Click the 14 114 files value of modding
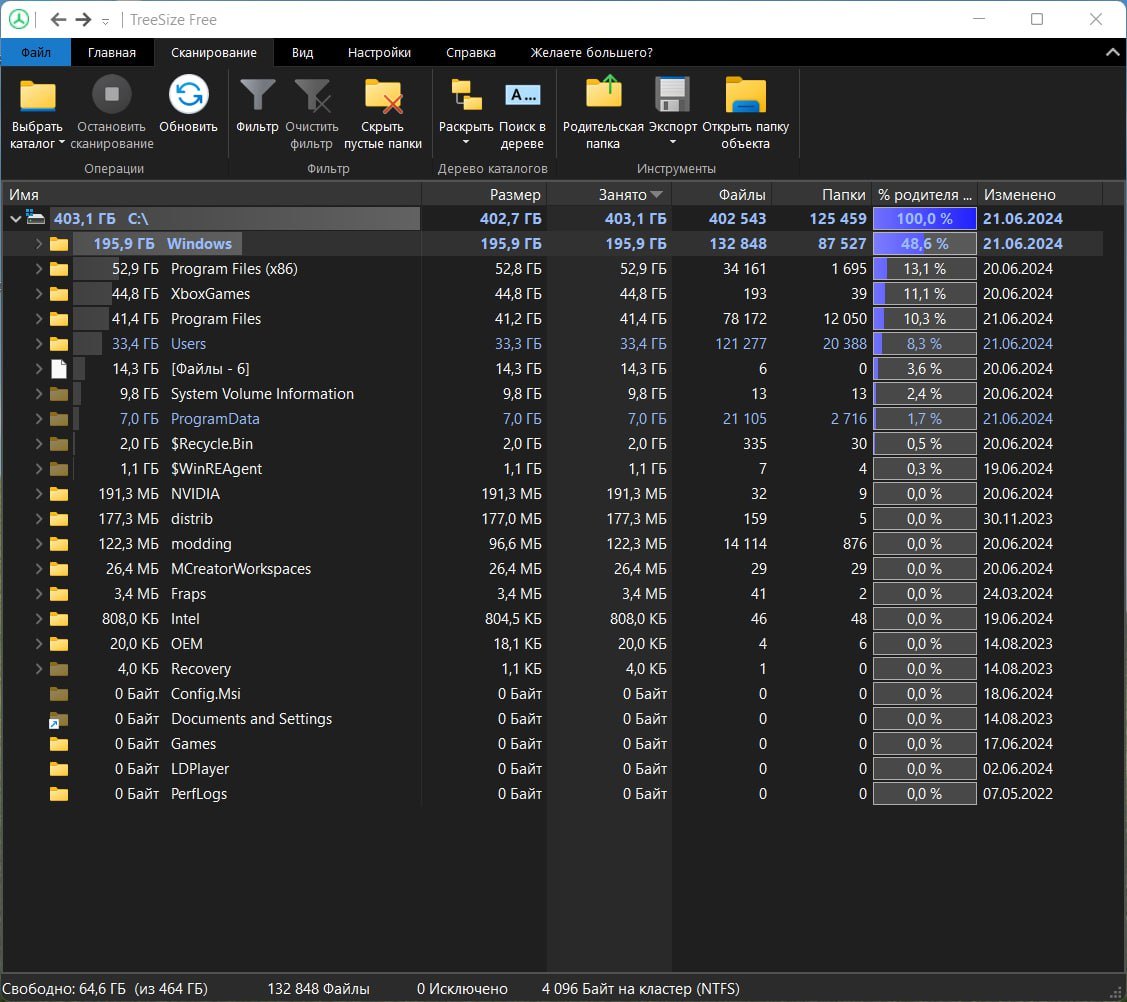Image resolution: width=1127 pixels, height=1002 pixels. tap(745, 544)
